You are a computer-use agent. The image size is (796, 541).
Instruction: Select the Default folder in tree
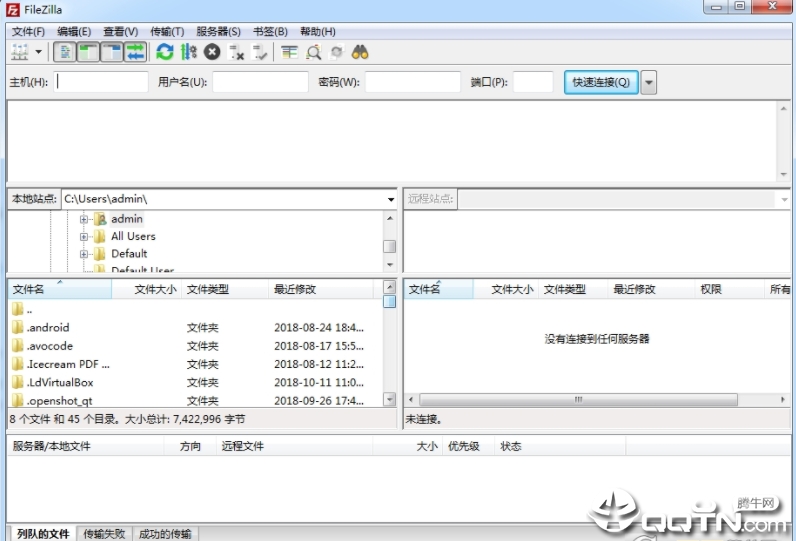pos(129,253)
